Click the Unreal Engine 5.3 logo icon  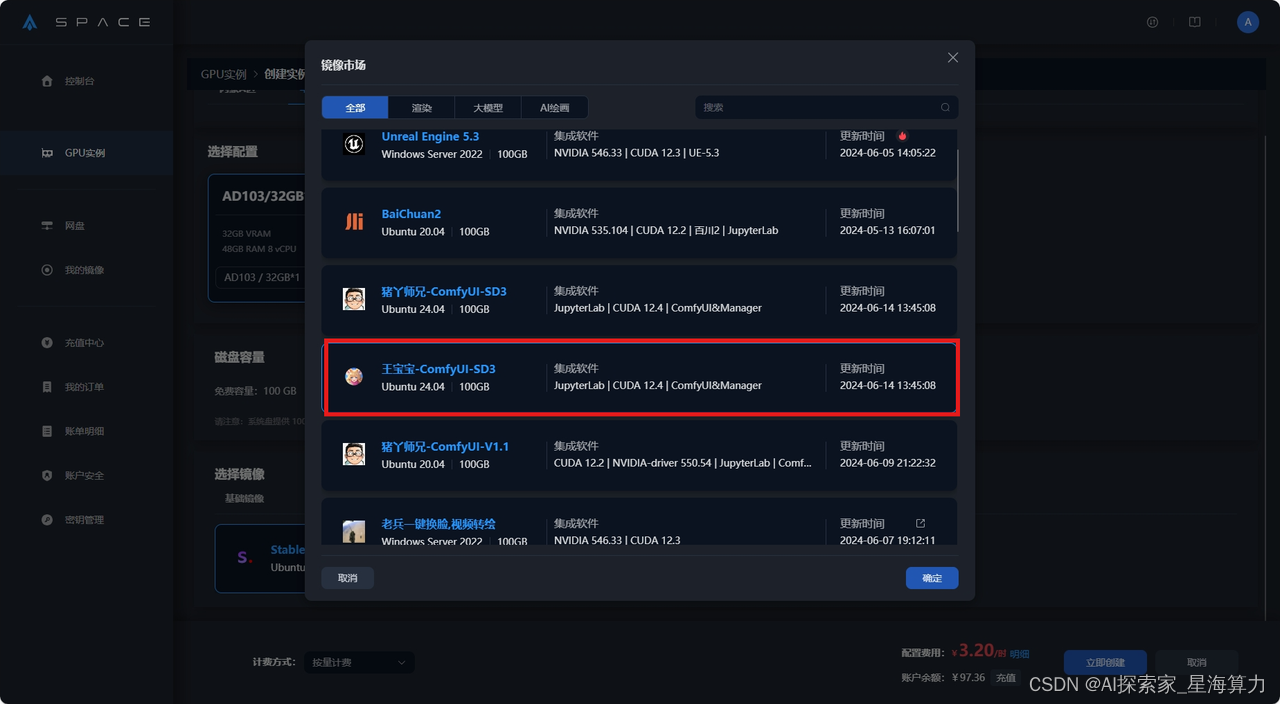pyautogui.click(x=354, y=144)
